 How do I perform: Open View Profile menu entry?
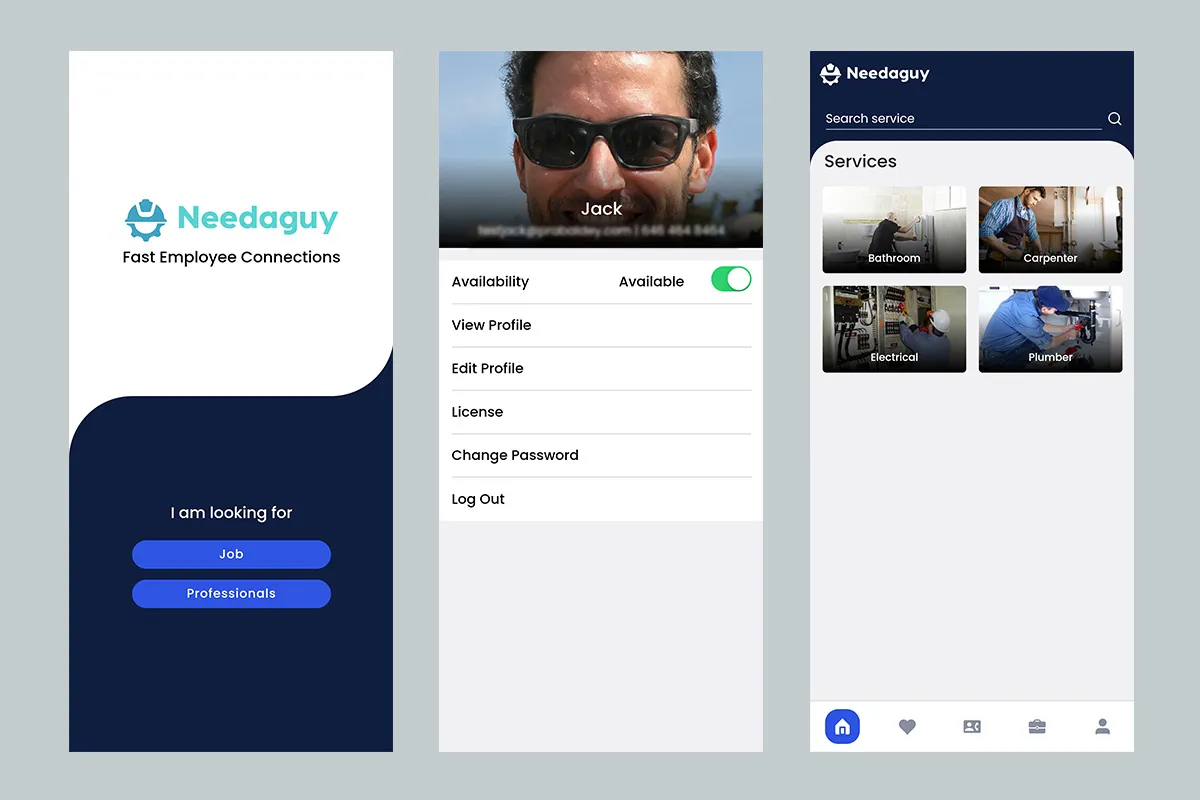[x=601, y=325]
